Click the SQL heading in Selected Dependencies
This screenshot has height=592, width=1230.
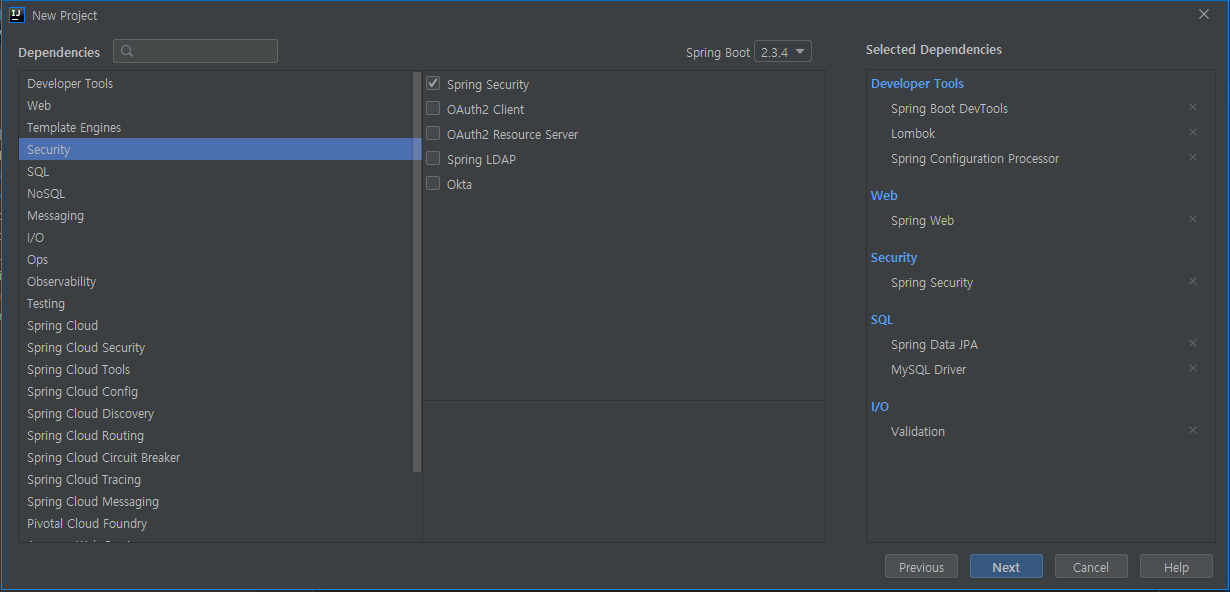pyautogui.click(x=882, y=320)
